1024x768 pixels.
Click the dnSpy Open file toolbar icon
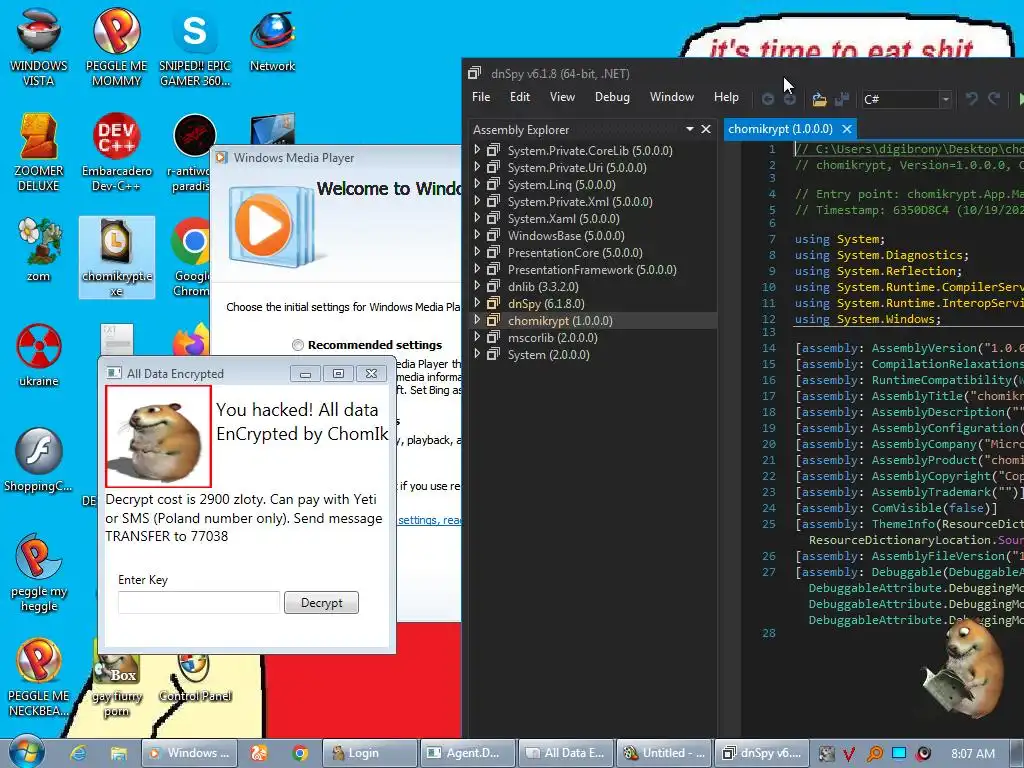click(819, 99)
